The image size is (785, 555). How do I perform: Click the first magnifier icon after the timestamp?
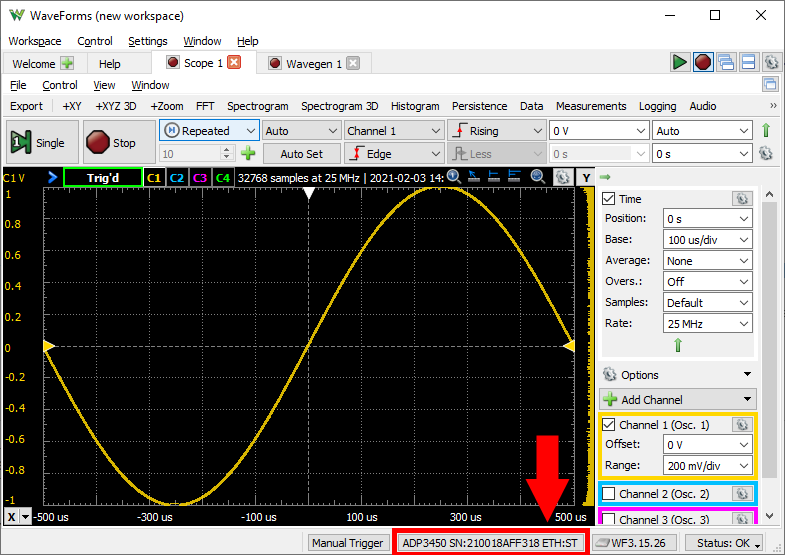pos(454,176)
